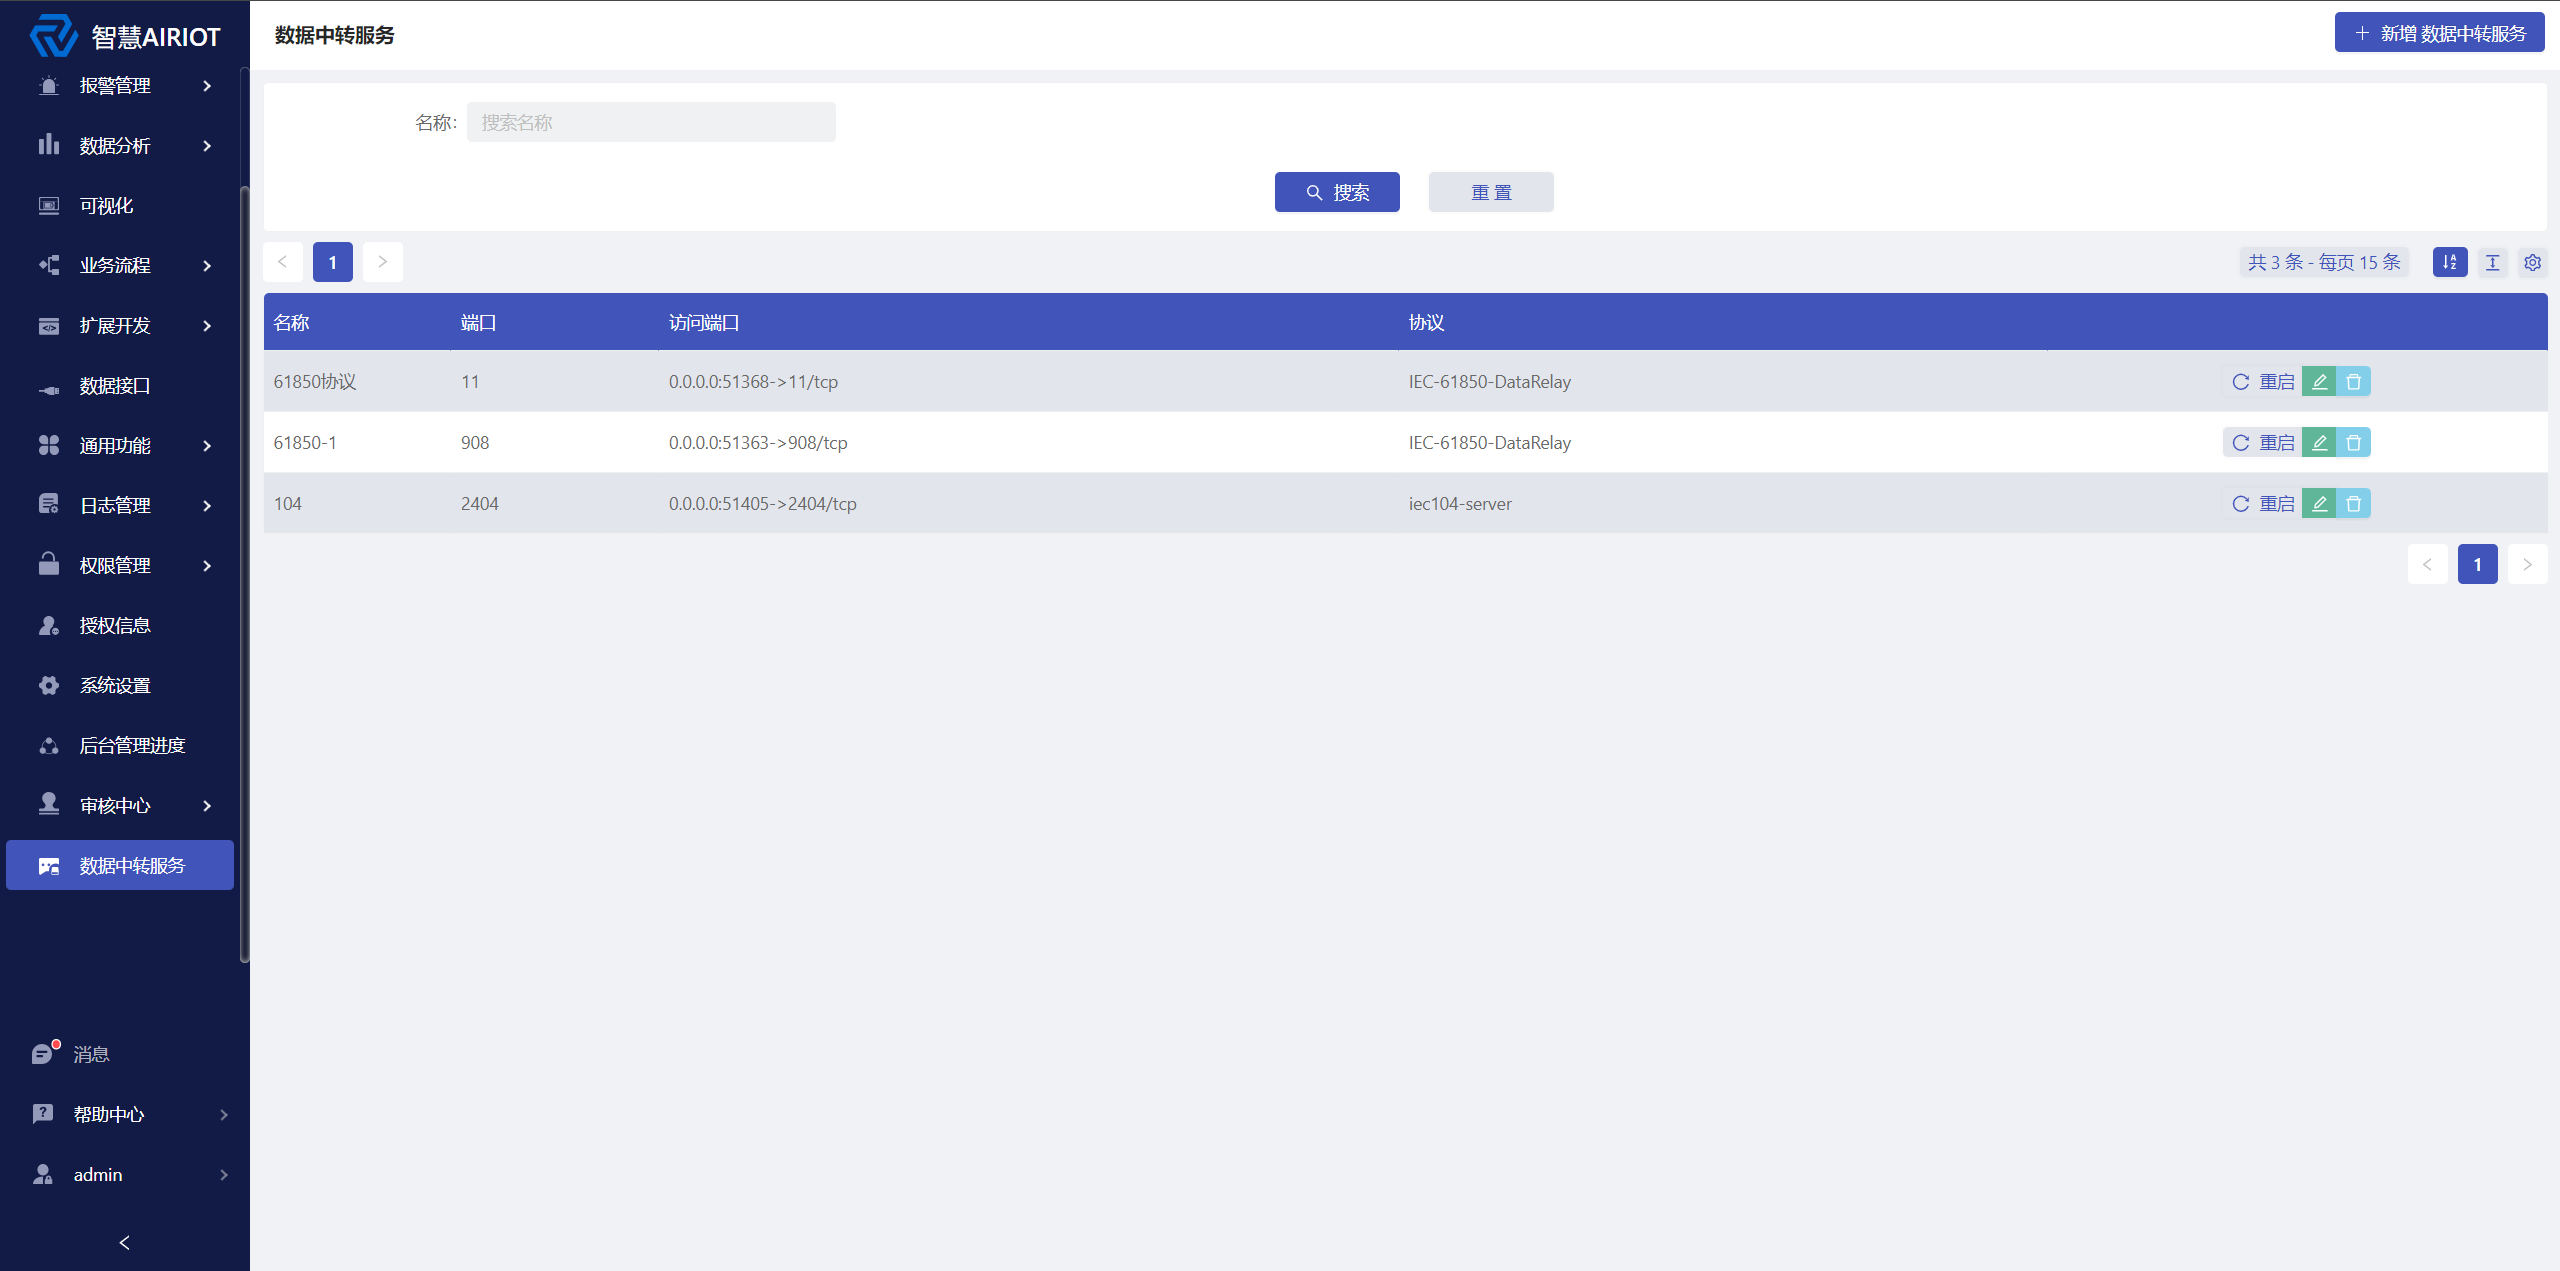Expand the 扩展开发 submenu chevron
Viewport: 2560px width, 1271px height.
point(207,326)
